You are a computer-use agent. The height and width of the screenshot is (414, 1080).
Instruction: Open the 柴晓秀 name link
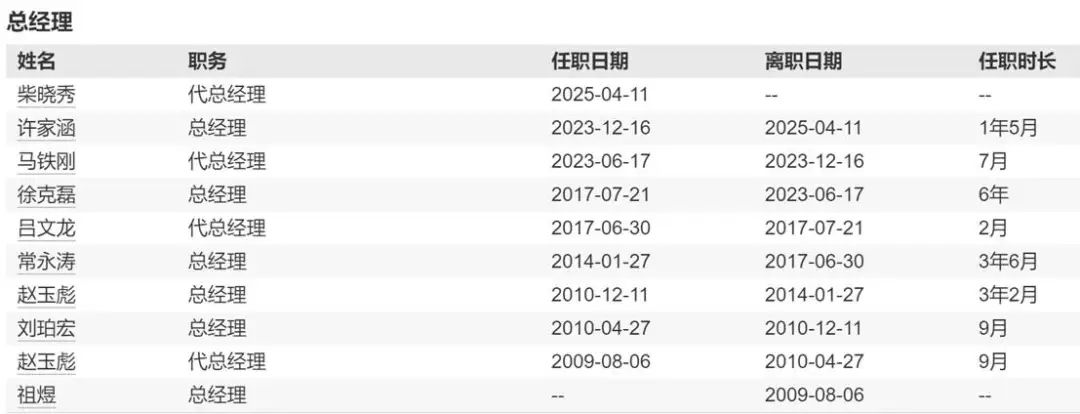tap(46, 95)
